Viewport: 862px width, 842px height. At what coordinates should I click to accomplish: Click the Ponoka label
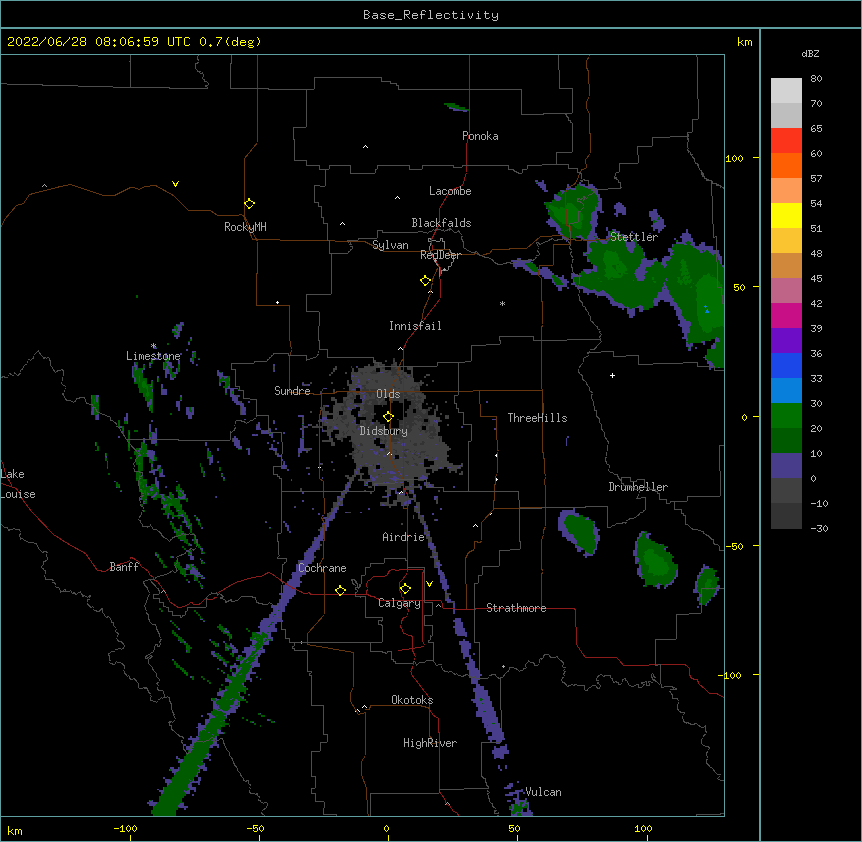tap(480, 136)
